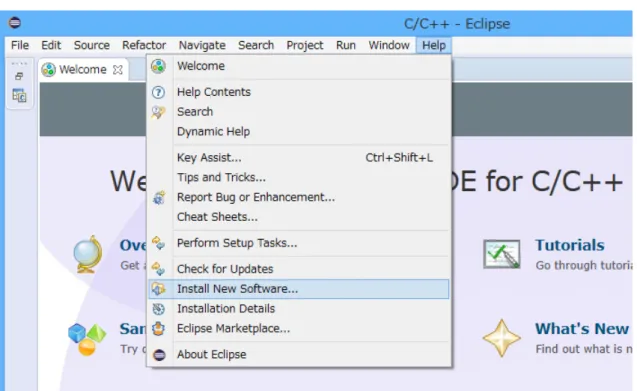637x391 pixels.
Task: Click the What's New star icon
Action: [502, 338]
